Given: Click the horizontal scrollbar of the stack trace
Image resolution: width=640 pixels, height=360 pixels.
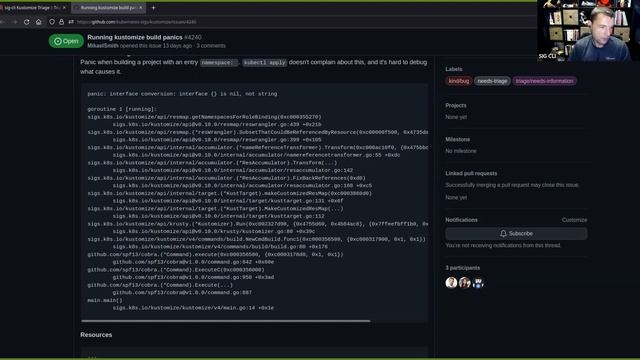Looking at the screenshot, I should pos(226,321).
